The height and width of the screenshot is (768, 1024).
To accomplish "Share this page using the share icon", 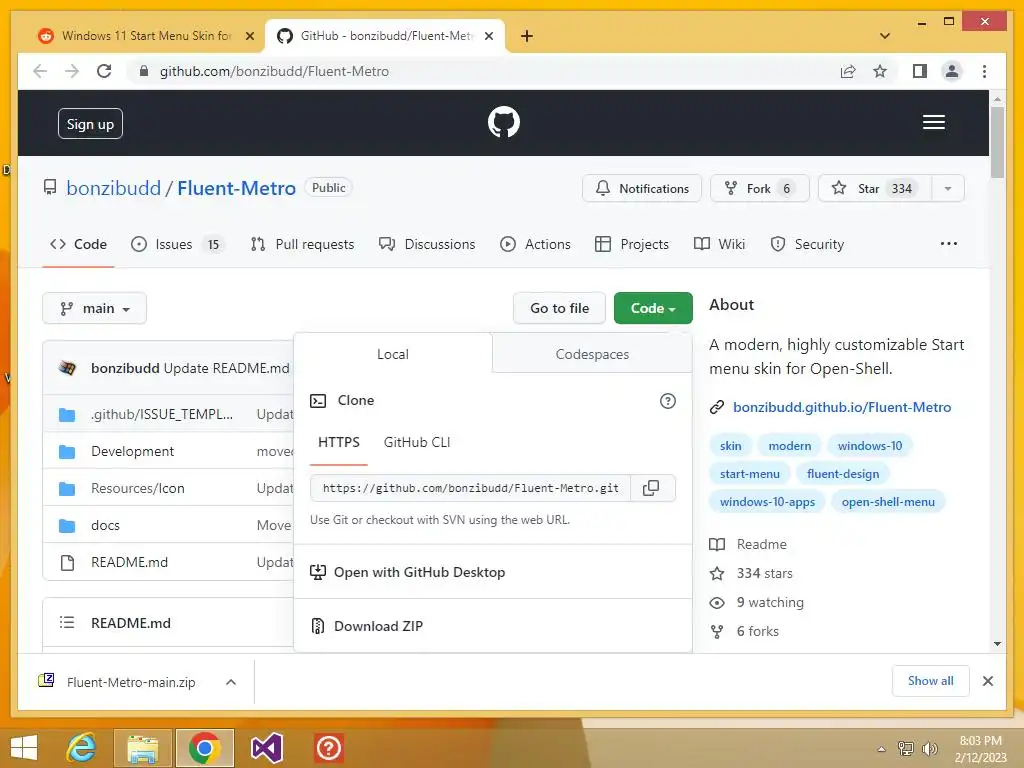I will (848, 71).
